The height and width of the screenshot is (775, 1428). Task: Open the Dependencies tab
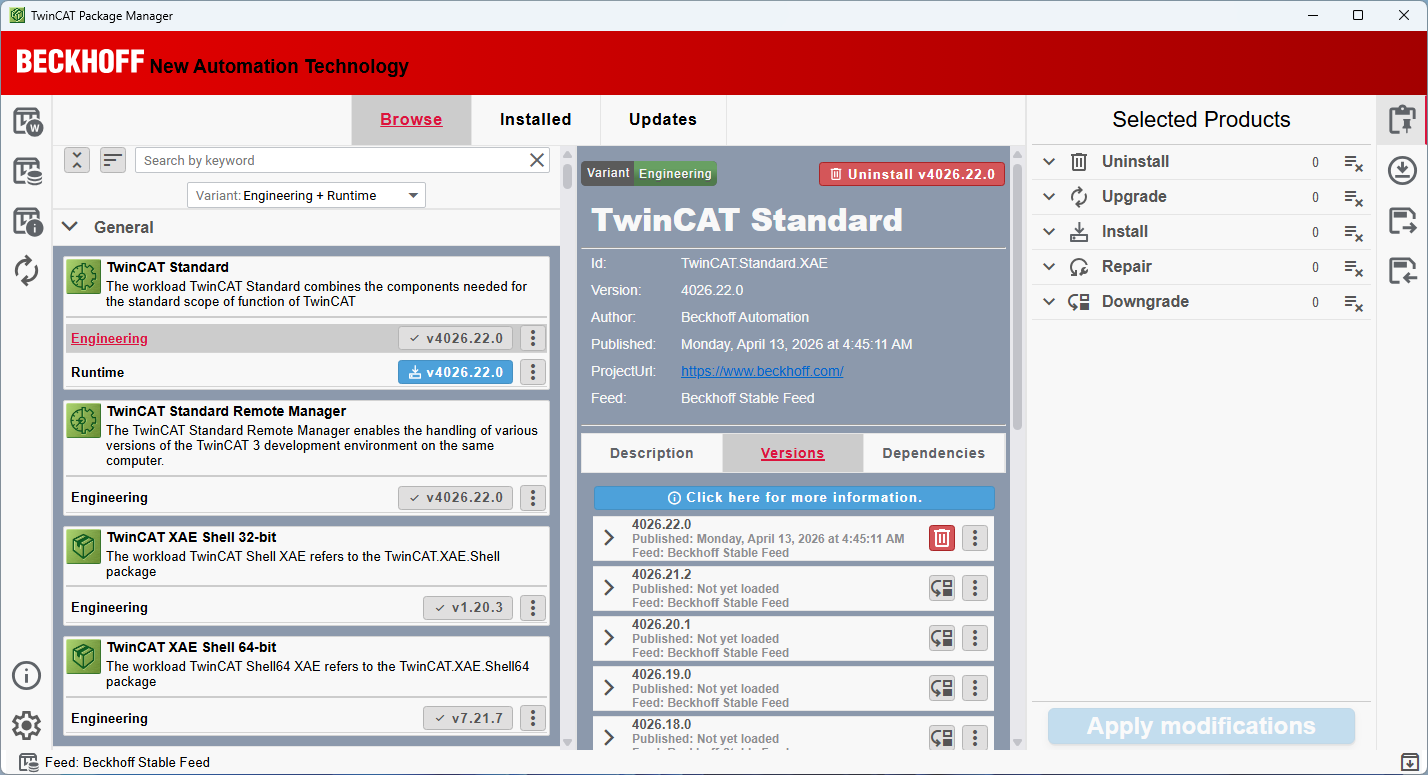click(933, 453)
